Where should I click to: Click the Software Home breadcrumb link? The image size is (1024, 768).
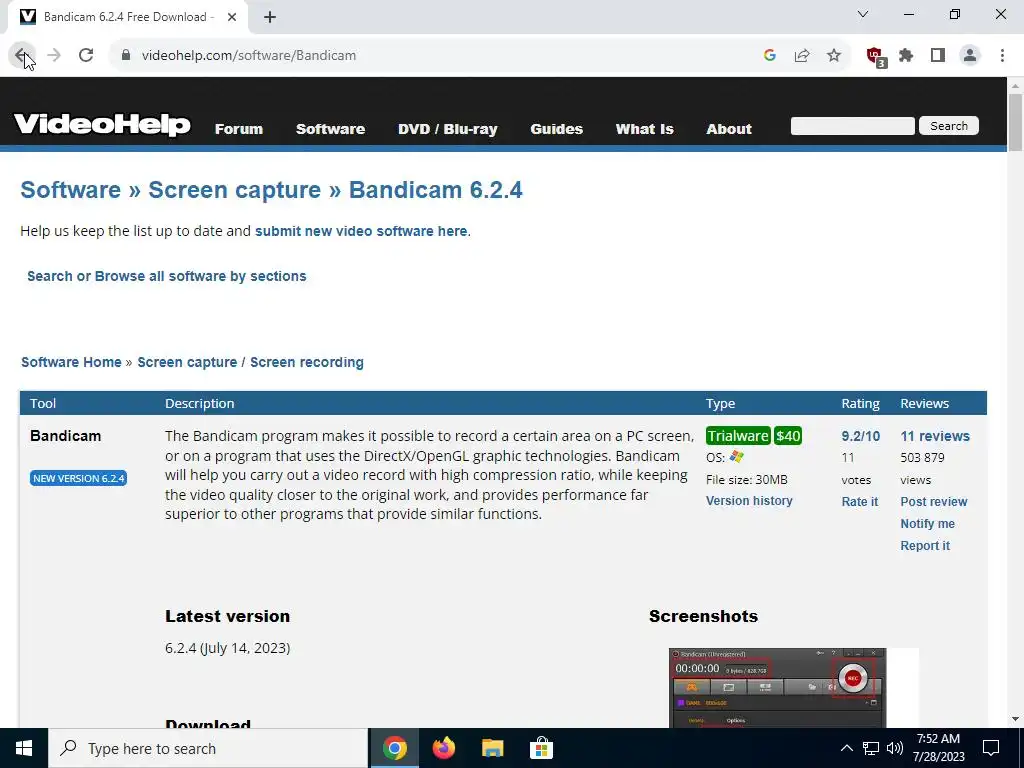(x=71, y=362)
